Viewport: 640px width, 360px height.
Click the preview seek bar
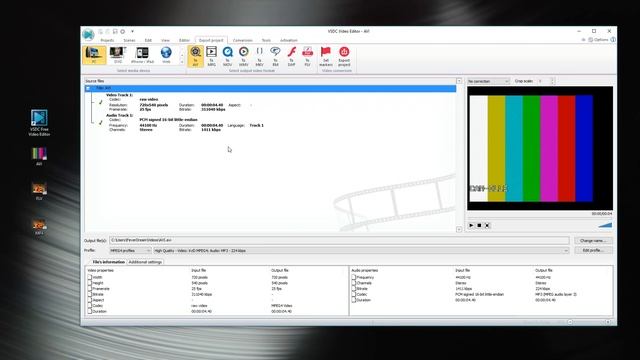pyautogui.click(x=540, y=218)
